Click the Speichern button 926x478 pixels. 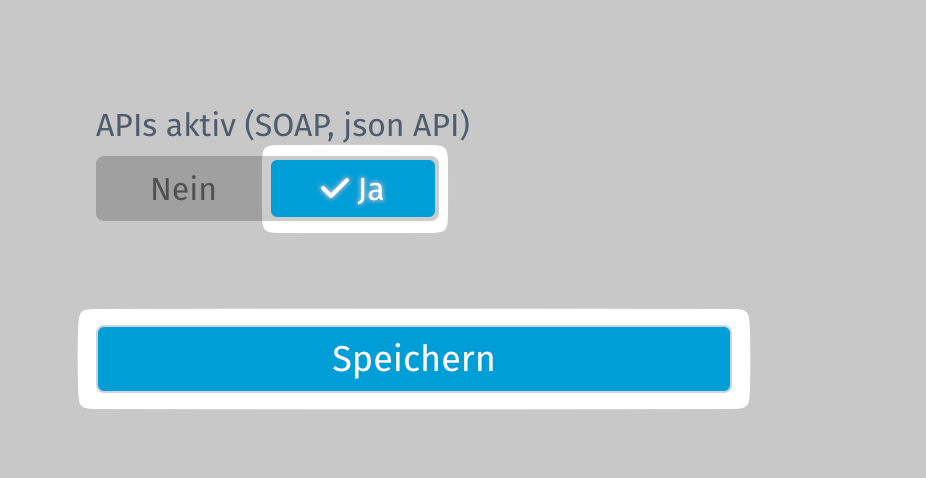(413, 359)
